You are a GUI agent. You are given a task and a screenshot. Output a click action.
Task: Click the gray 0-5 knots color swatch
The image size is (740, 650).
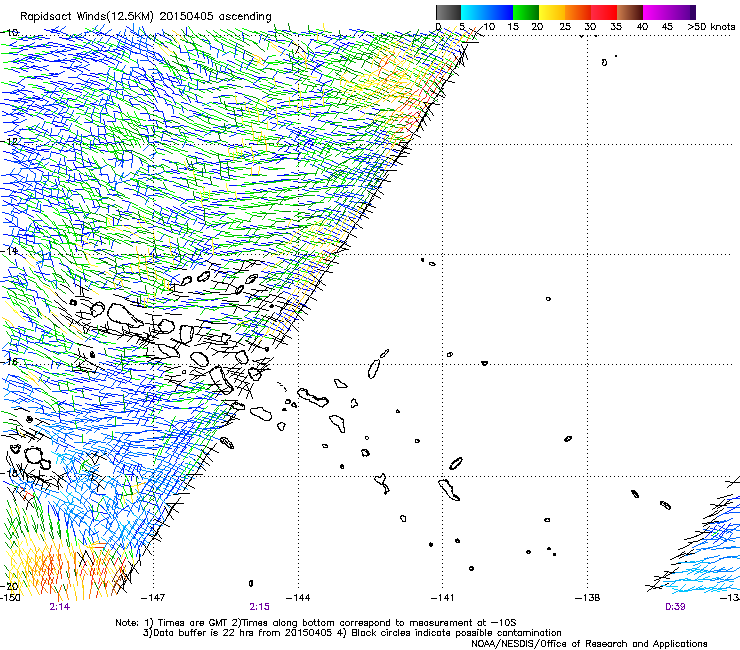[448, 12]
